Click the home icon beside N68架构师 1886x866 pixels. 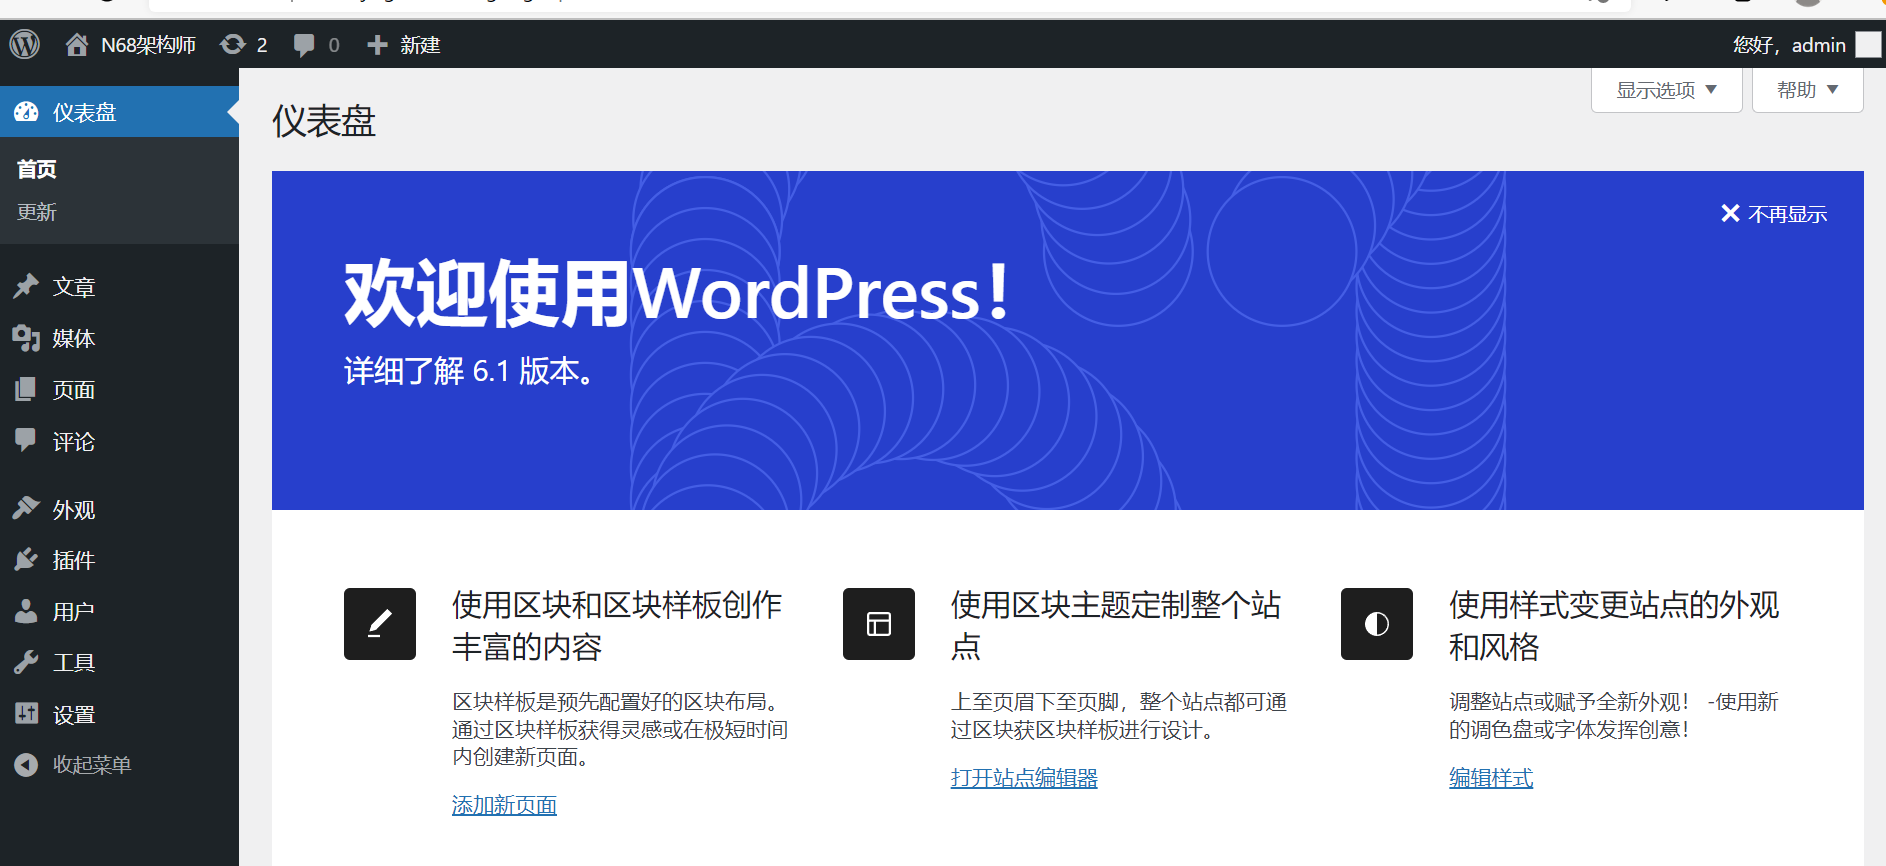click(77, 44)
